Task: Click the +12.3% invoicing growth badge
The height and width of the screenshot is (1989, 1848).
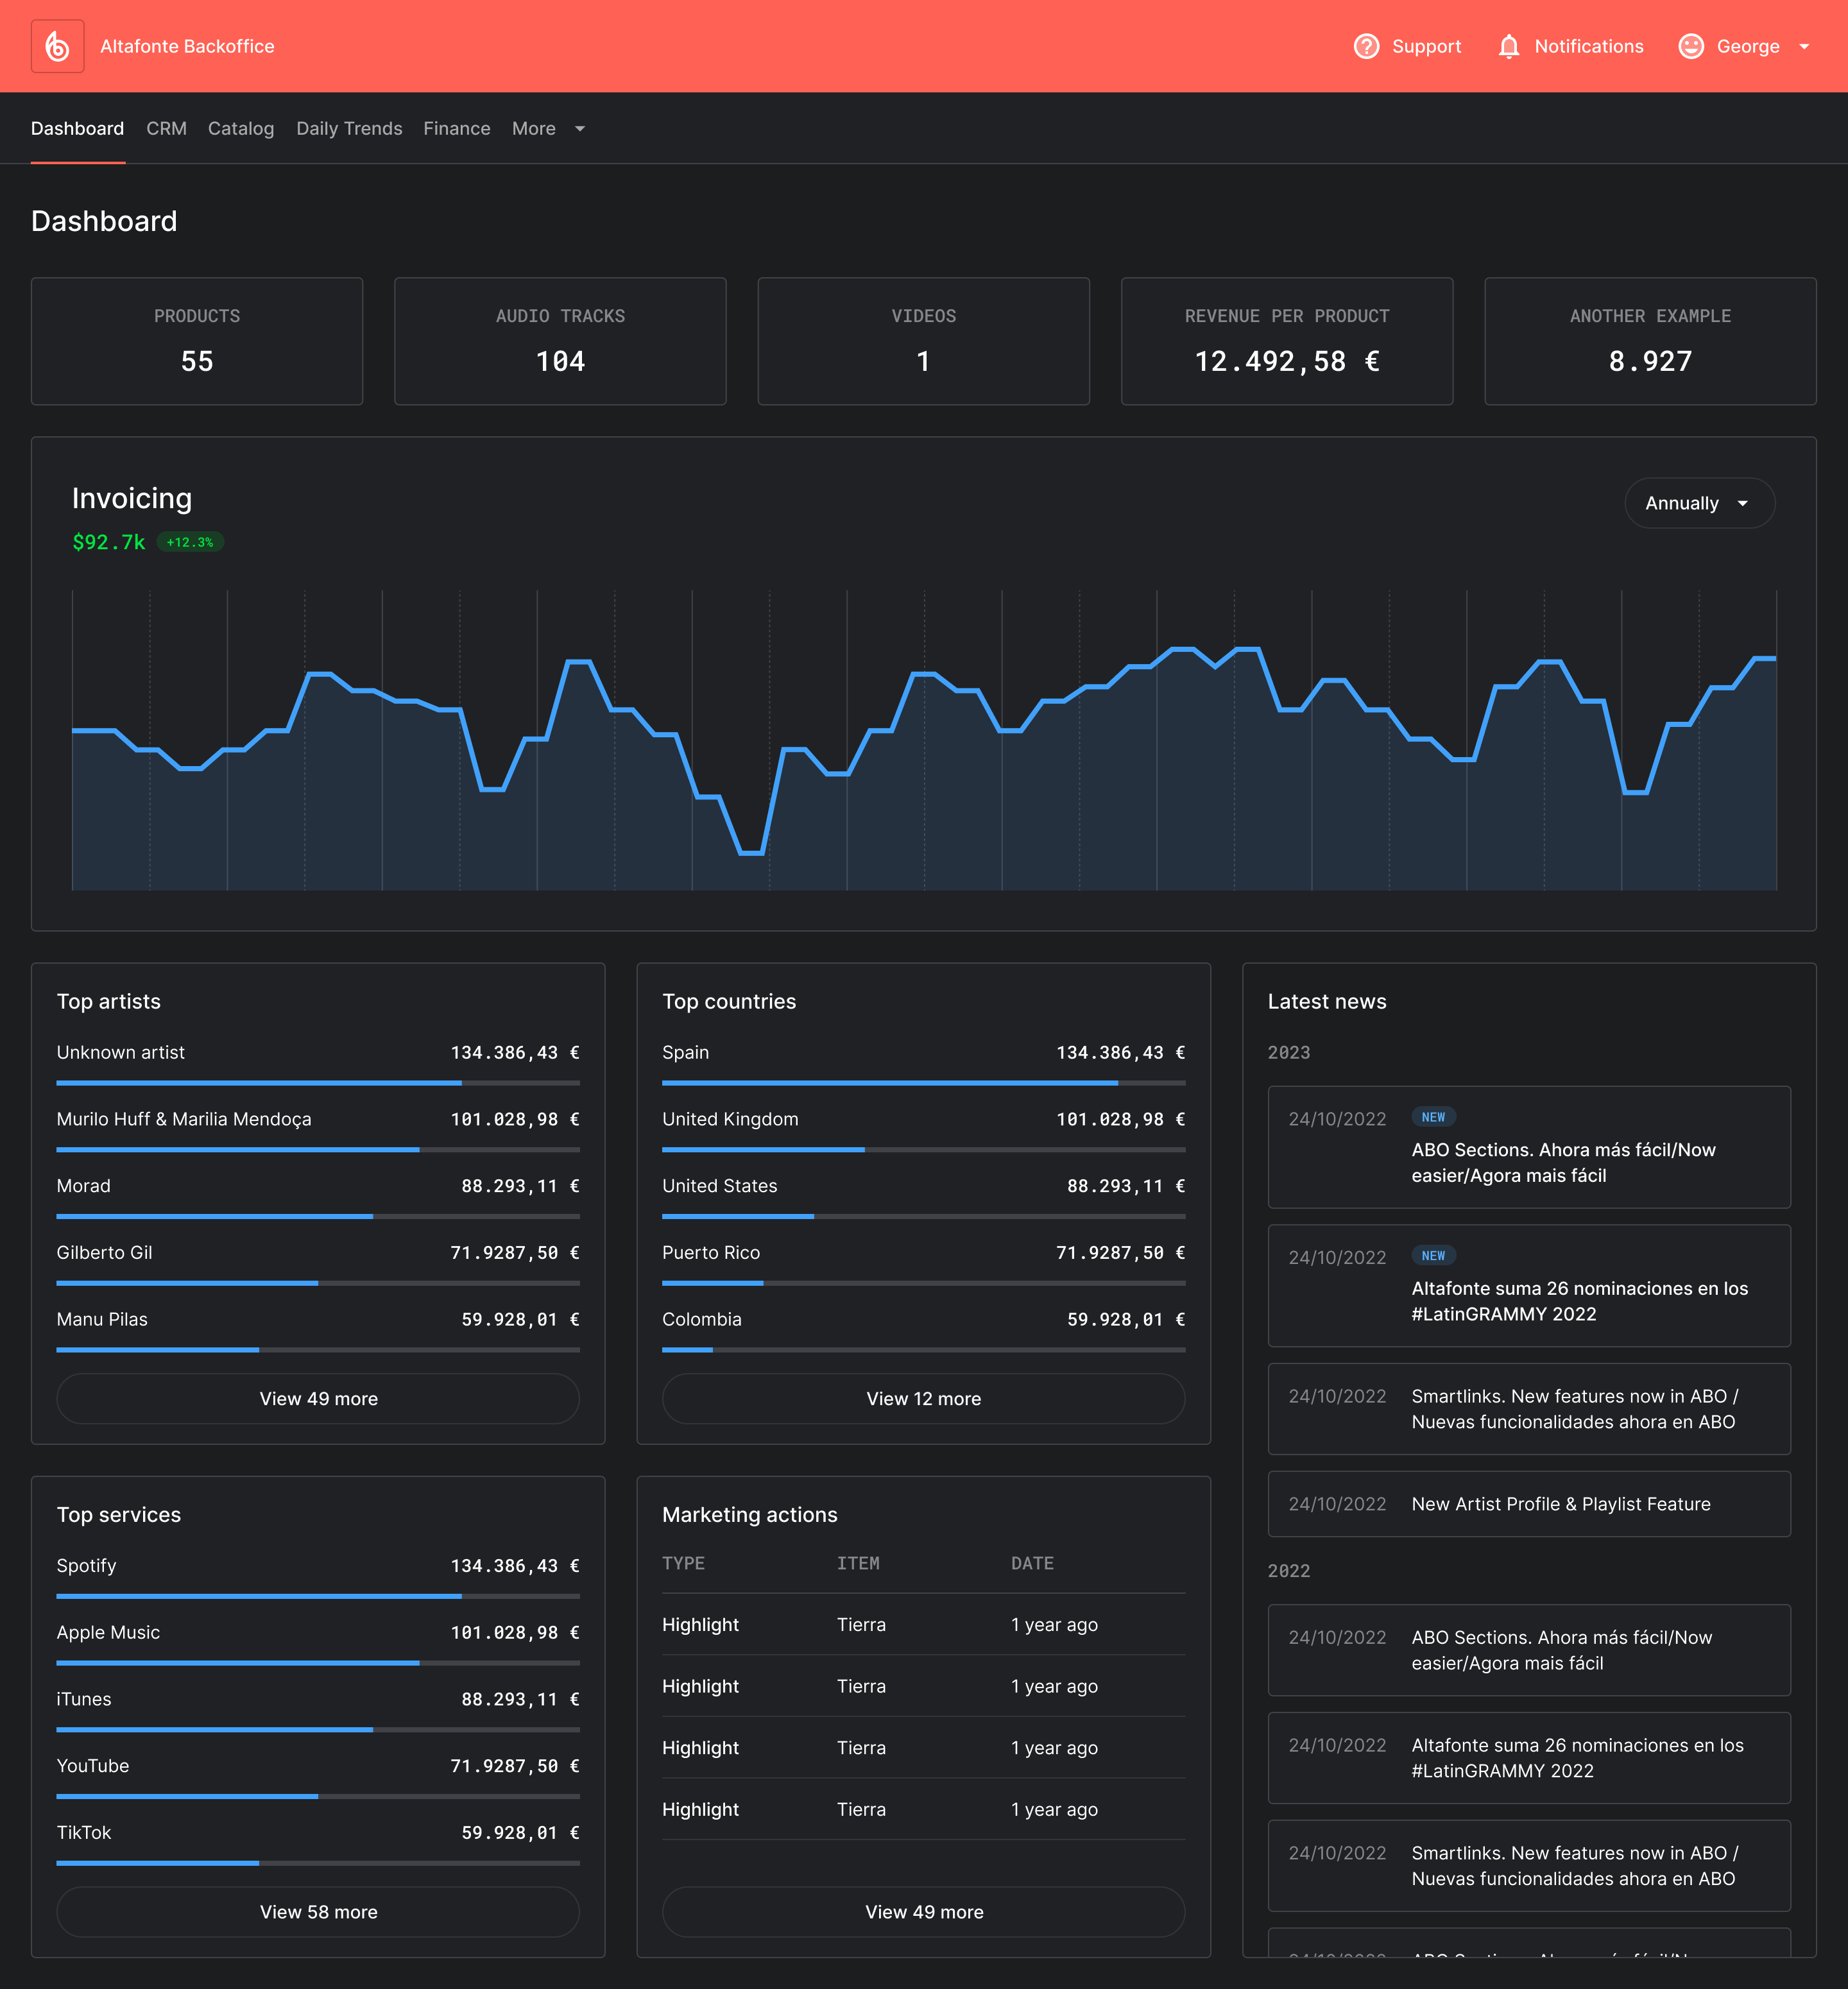Action: [x=190, y=542]
